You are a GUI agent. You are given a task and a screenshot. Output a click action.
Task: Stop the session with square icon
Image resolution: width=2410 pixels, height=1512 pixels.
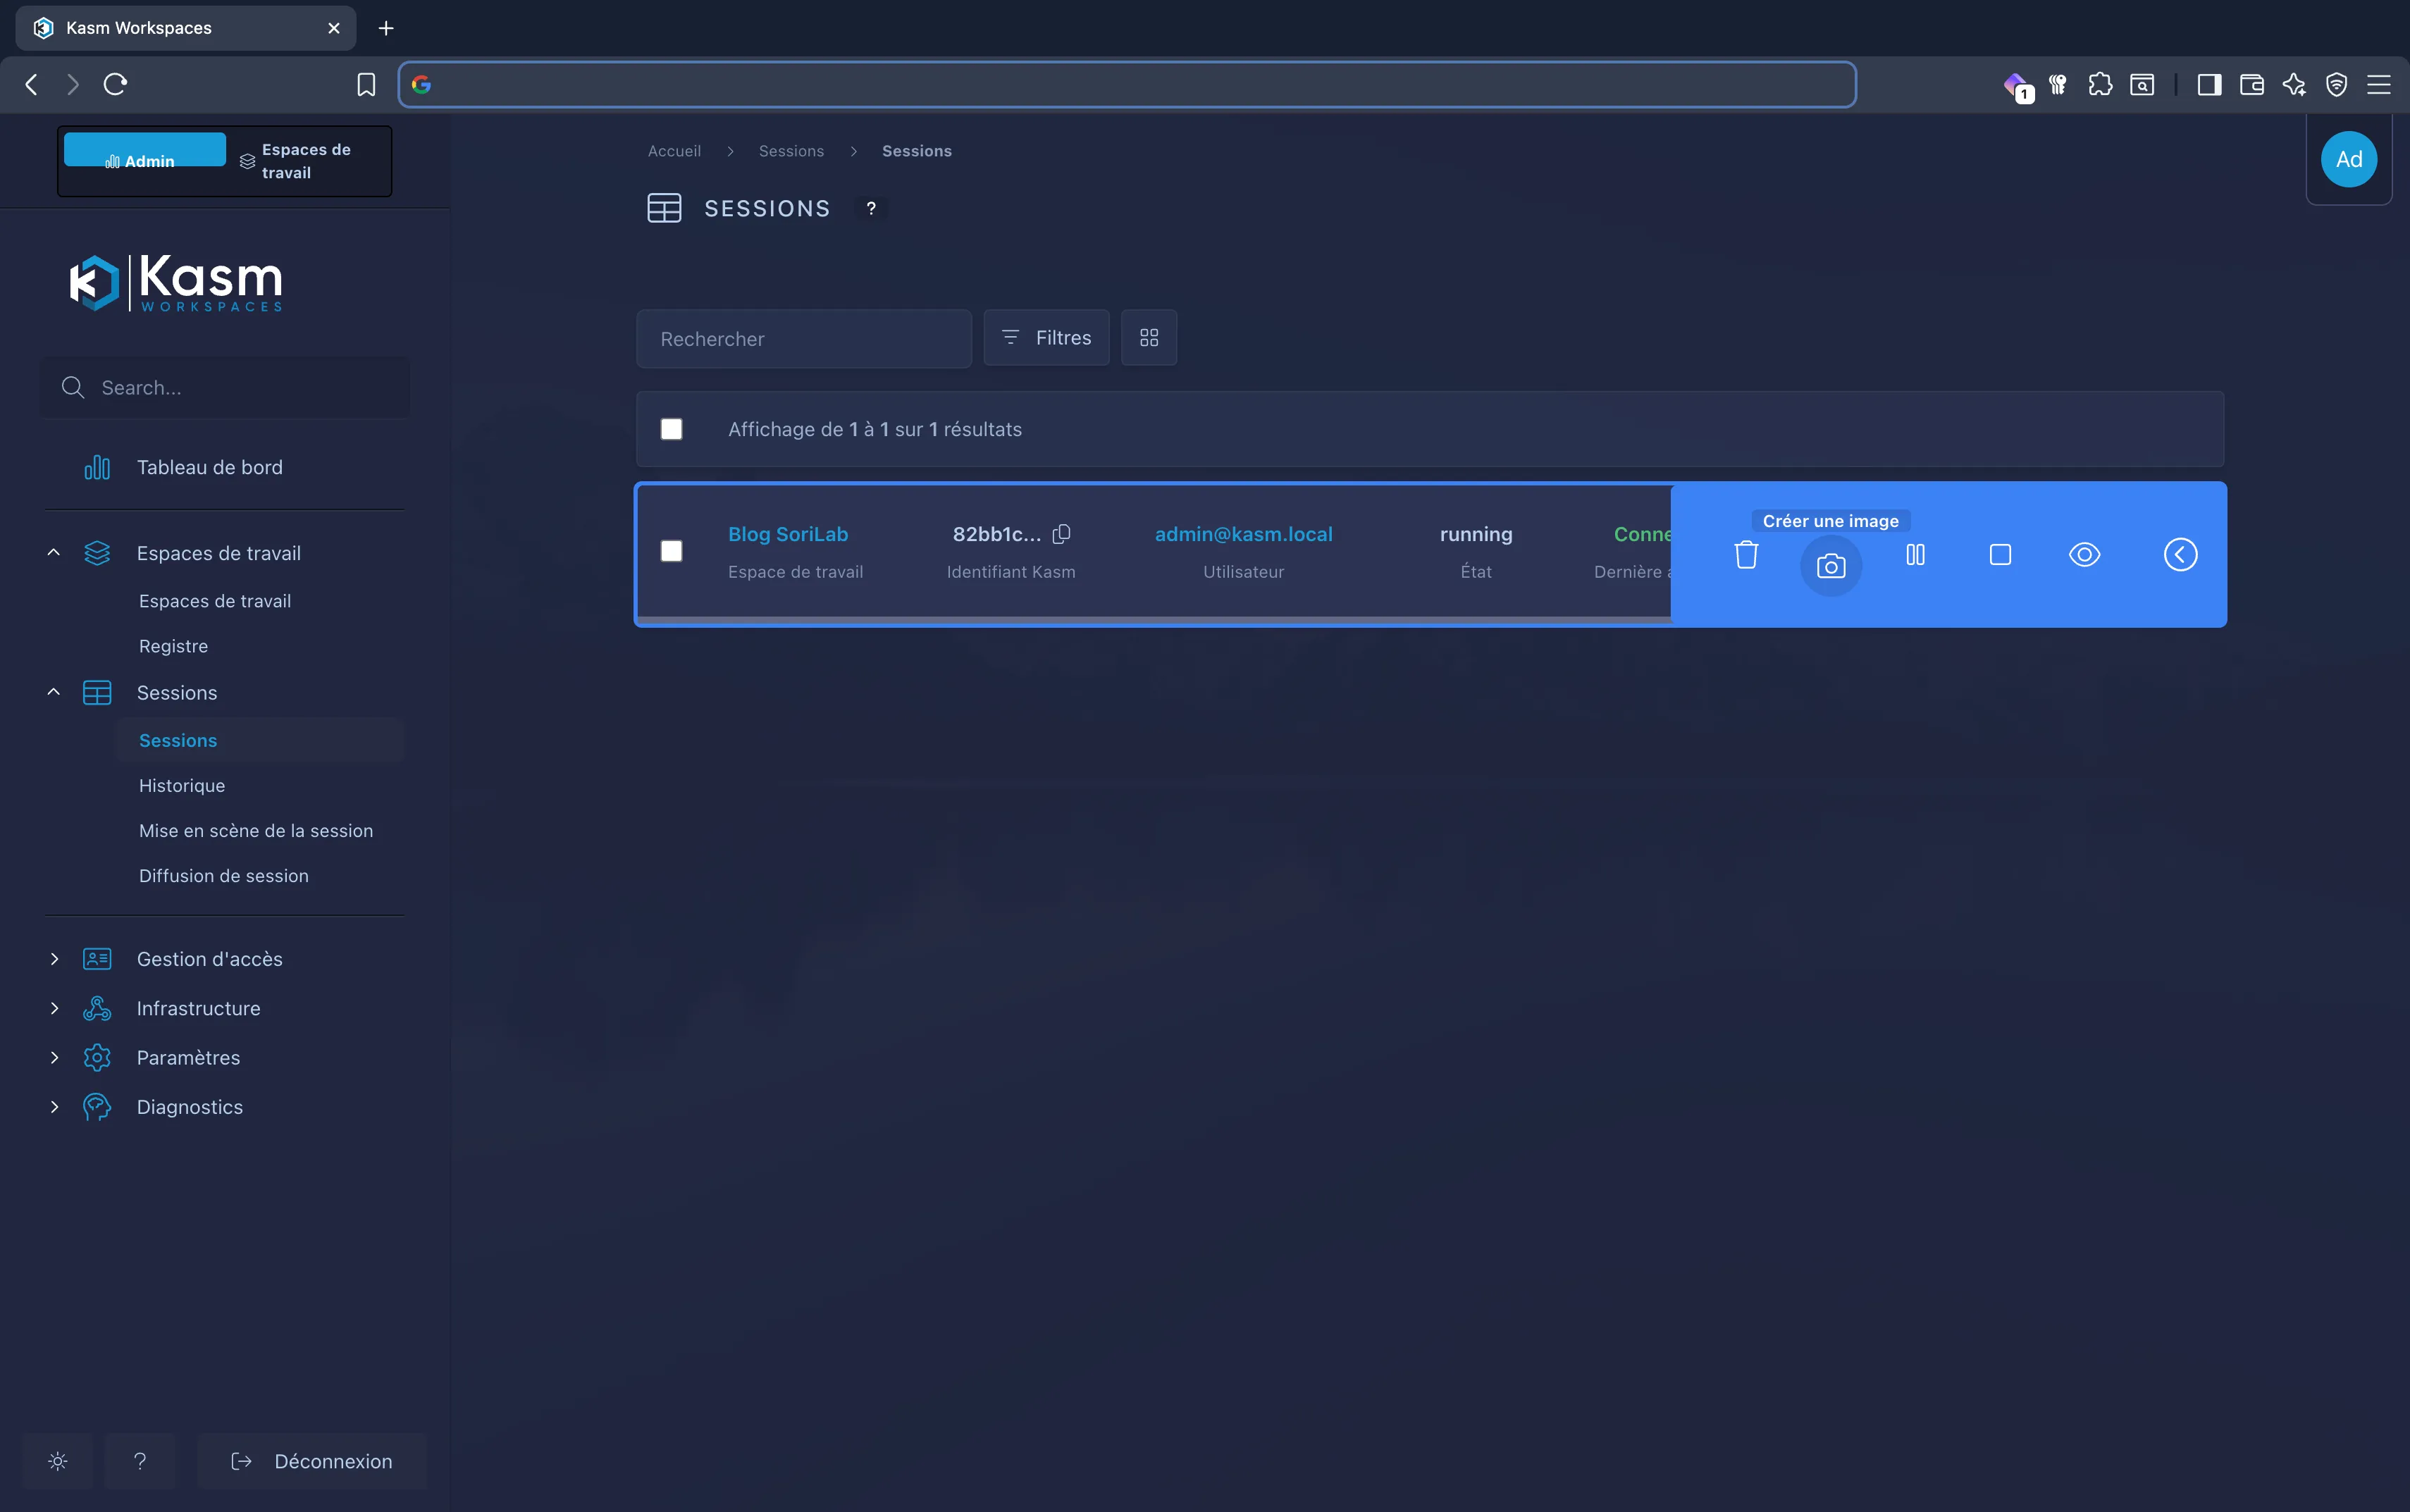2000,555
